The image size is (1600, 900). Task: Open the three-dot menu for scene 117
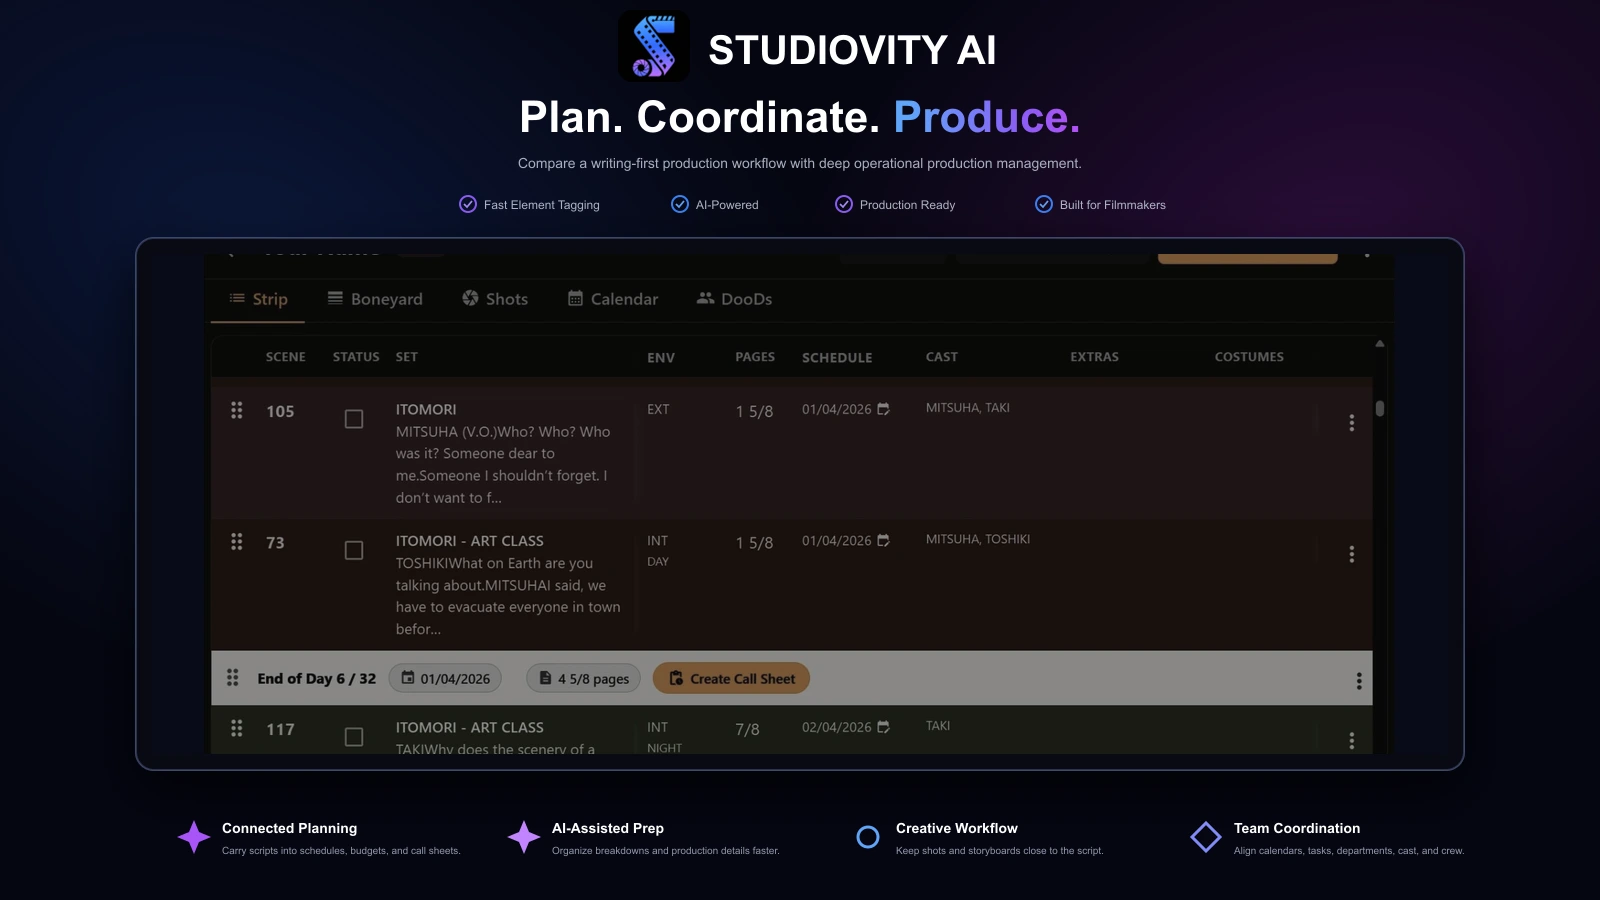(x=1352, y=741)
